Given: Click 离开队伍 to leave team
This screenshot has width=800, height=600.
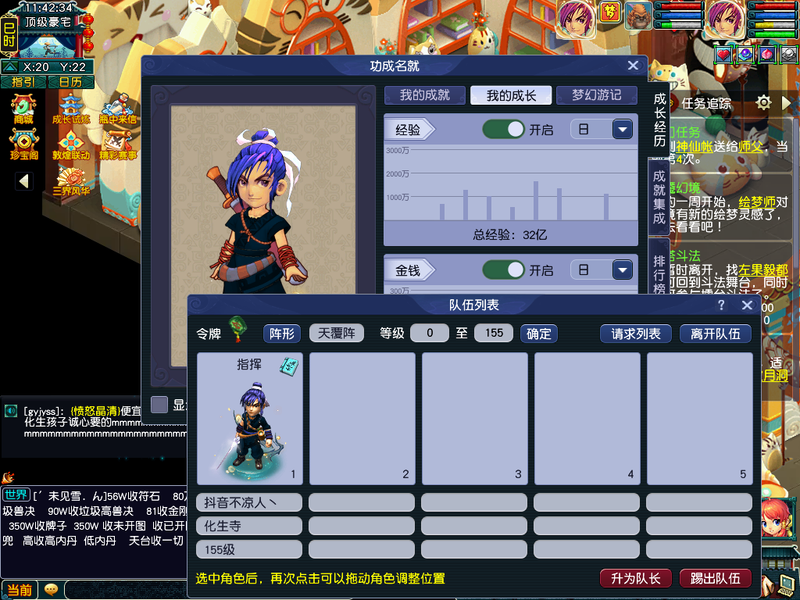Looking at the screenshot, I should tap(715, 334).
